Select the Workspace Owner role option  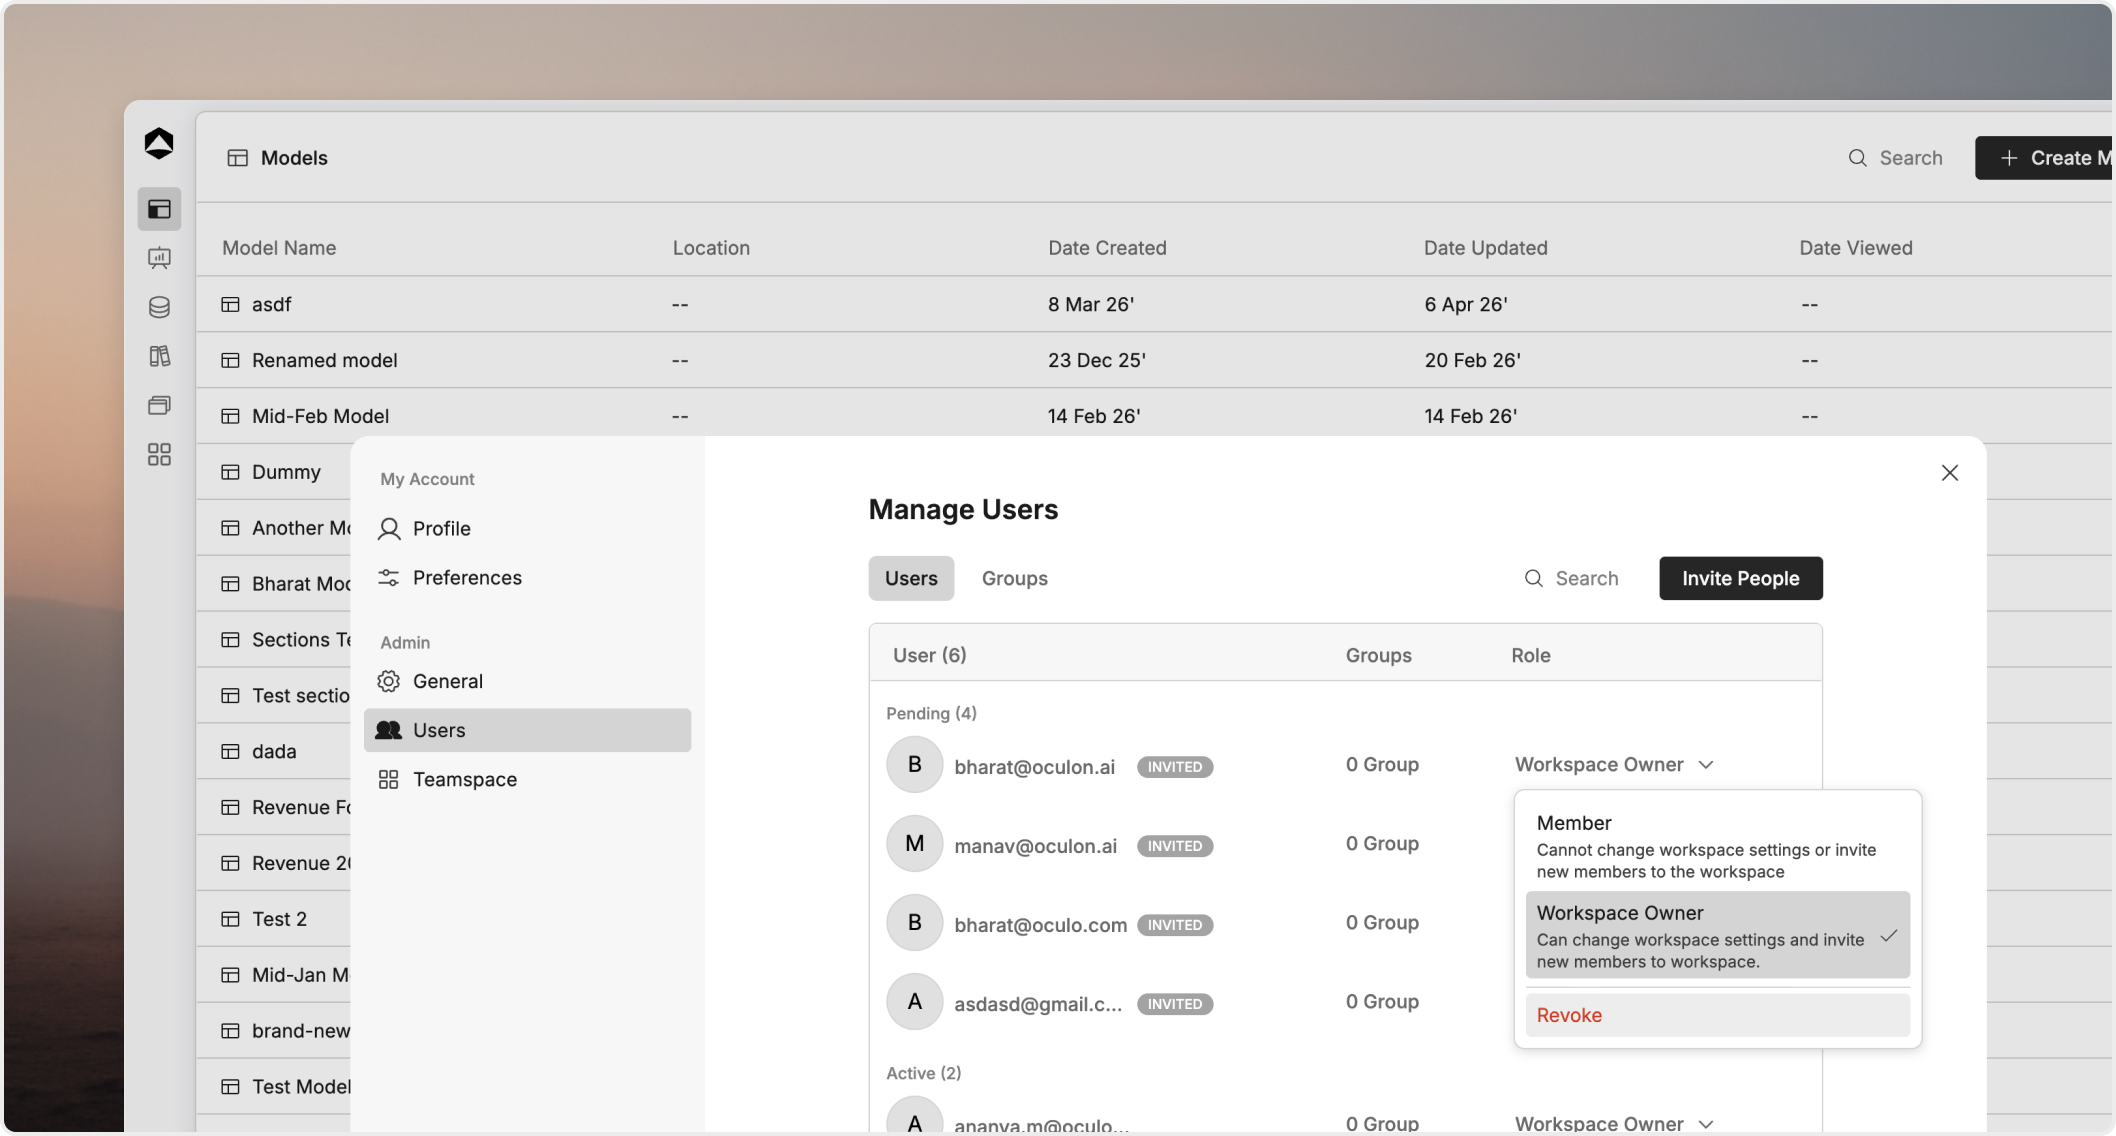[1717, 936]
